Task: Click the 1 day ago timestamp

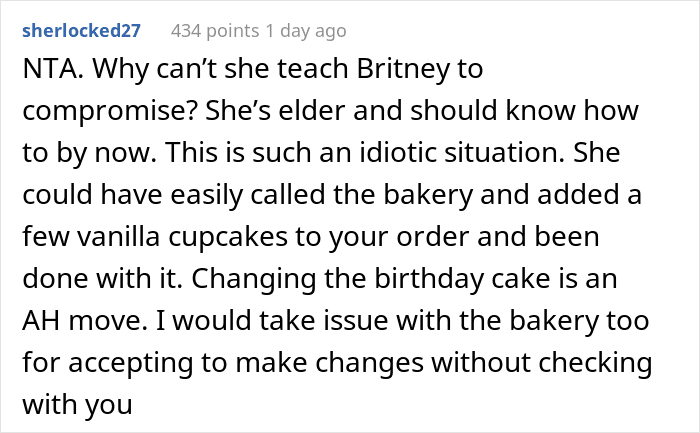Action: click(x=306, y=31)
